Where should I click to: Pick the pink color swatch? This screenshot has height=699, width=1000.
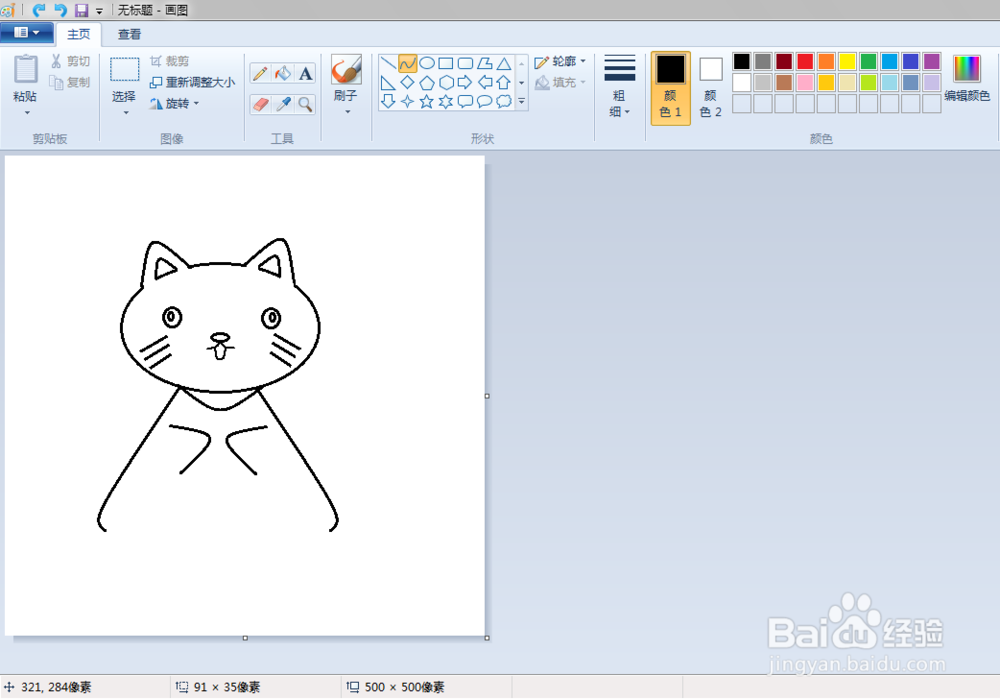[805, 82]
